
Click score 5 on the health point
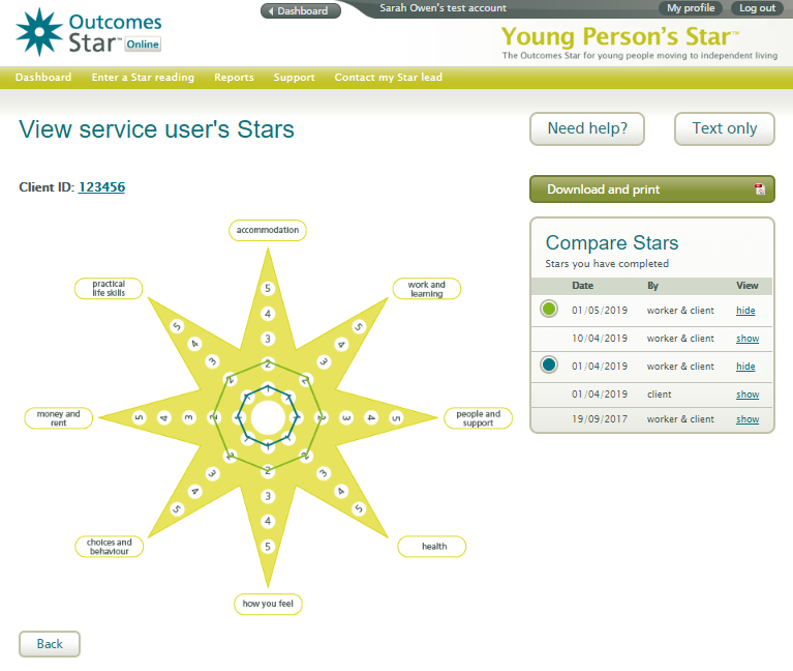coord(359,509)
